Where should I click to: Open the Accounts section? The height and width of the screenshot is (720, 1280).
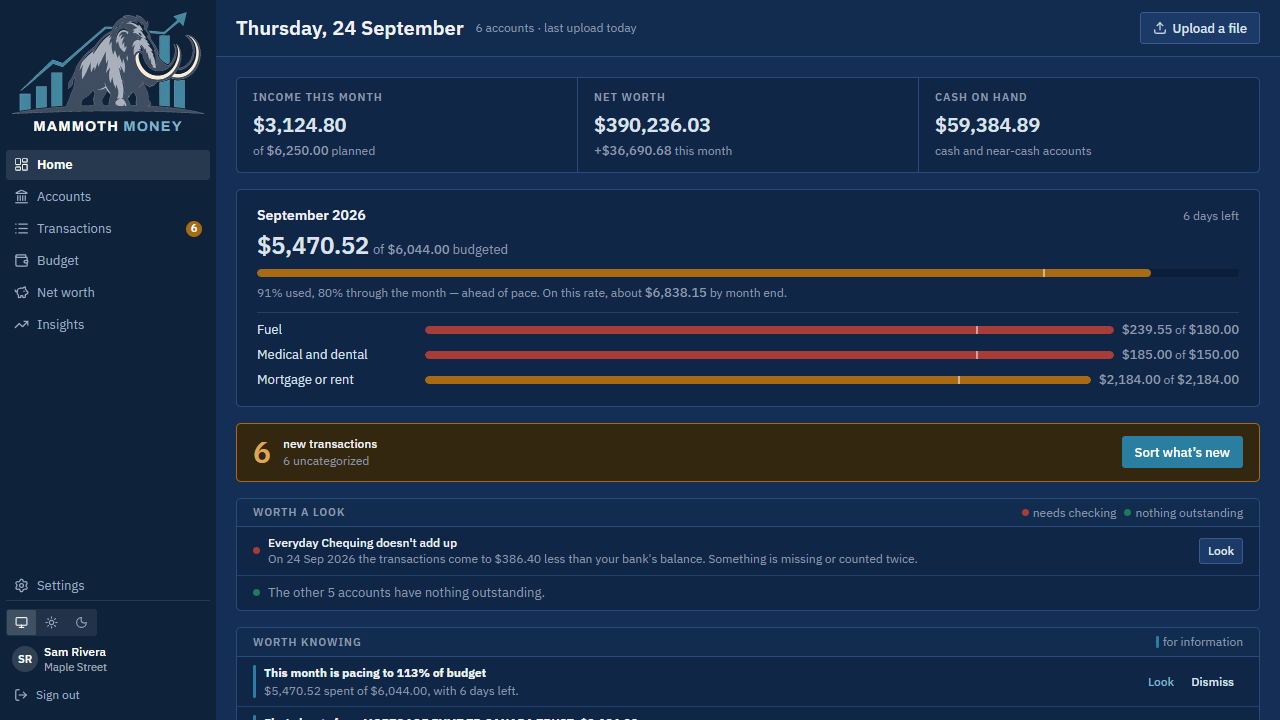108,197
